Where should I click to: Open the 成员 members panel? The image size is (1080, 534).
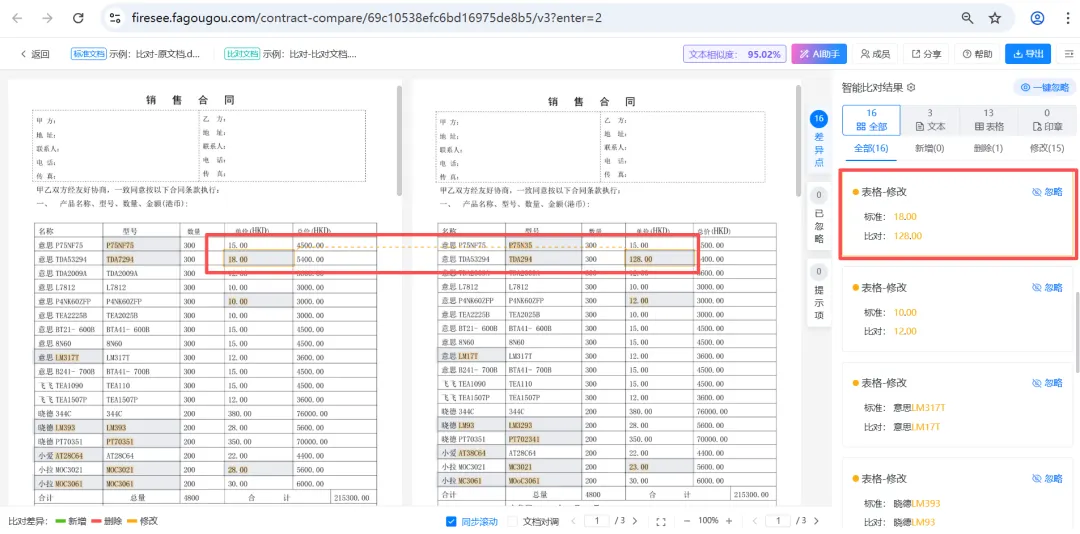click(875, 54)
